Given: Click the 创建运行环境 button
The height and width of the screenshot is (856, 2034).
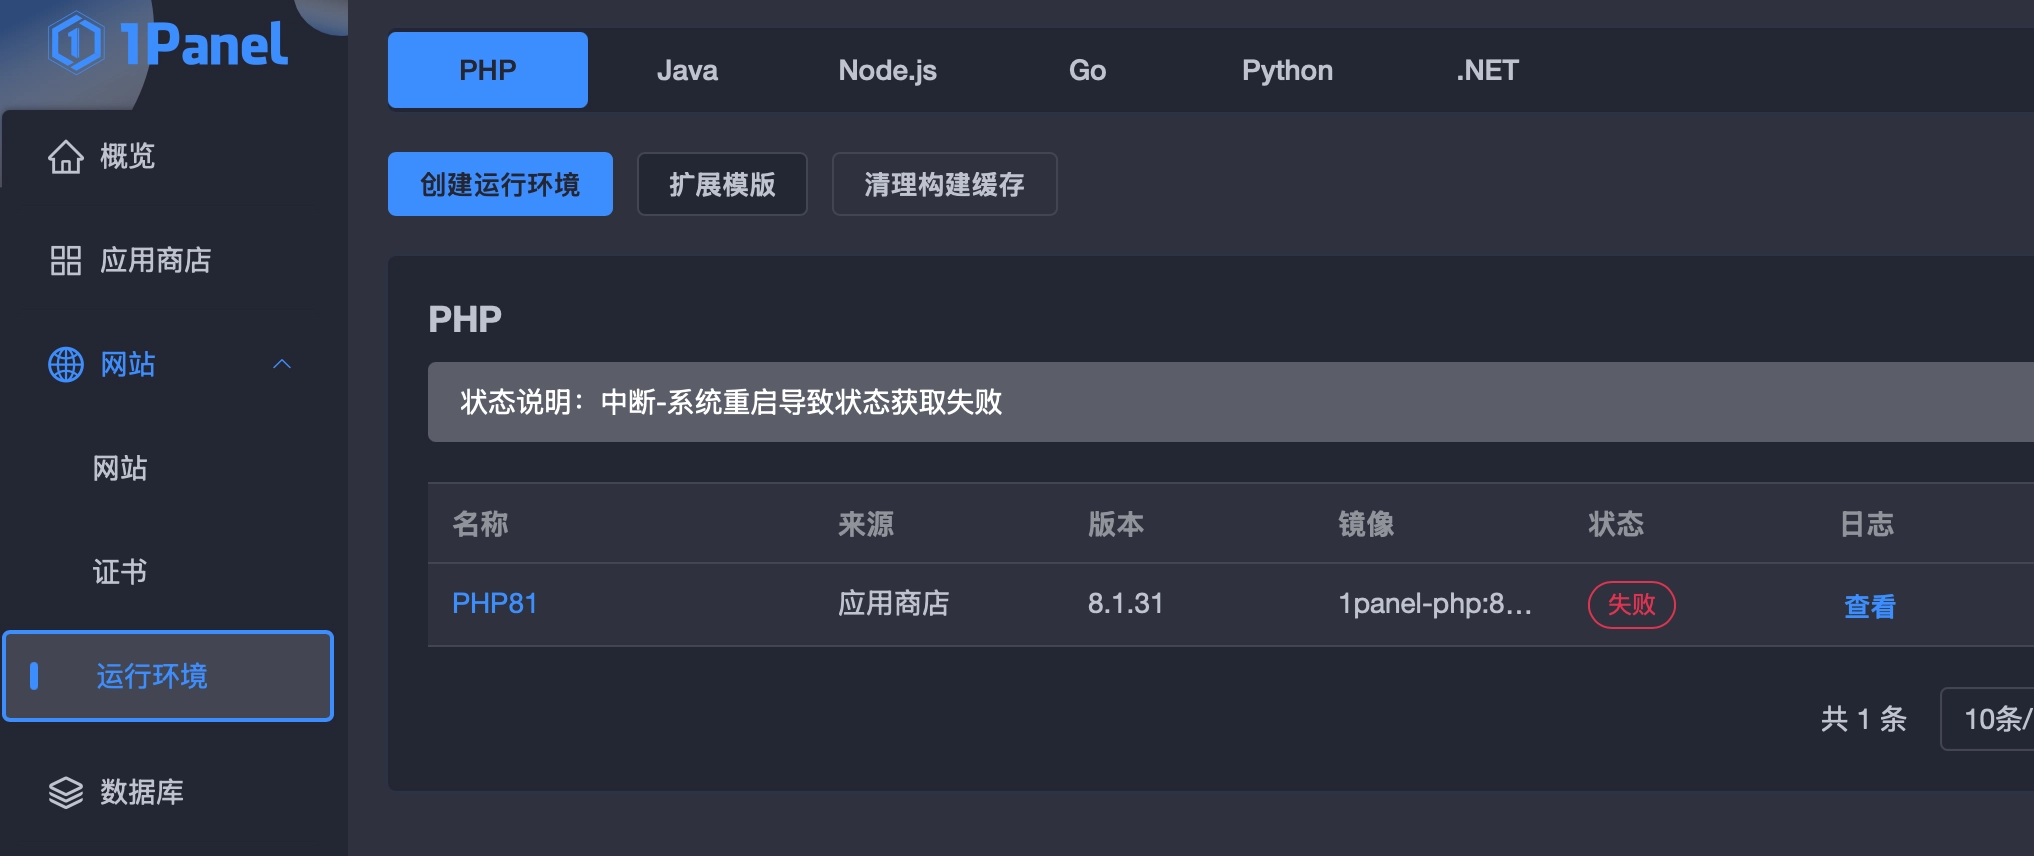Looking at the screenshot, I should click(500, 183).
